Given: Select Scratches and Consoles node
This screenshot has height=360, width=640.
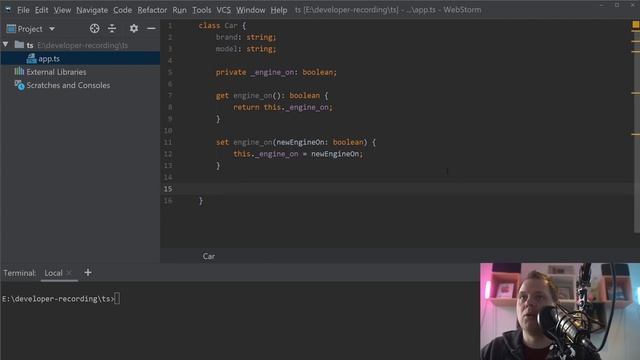Looking at the screenshot, I should point(68,85).
